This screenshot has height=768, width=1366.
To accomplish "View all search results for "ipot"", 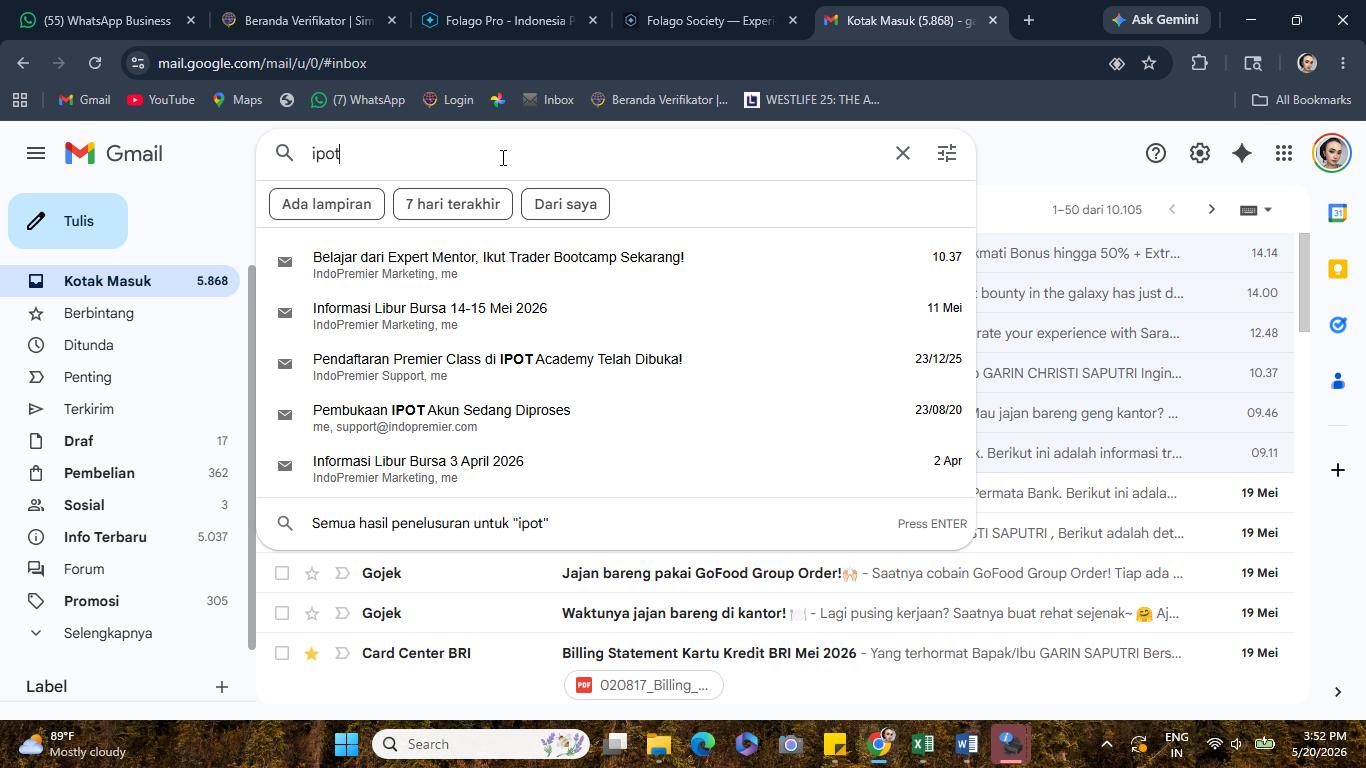I will [x=615, y=523].
